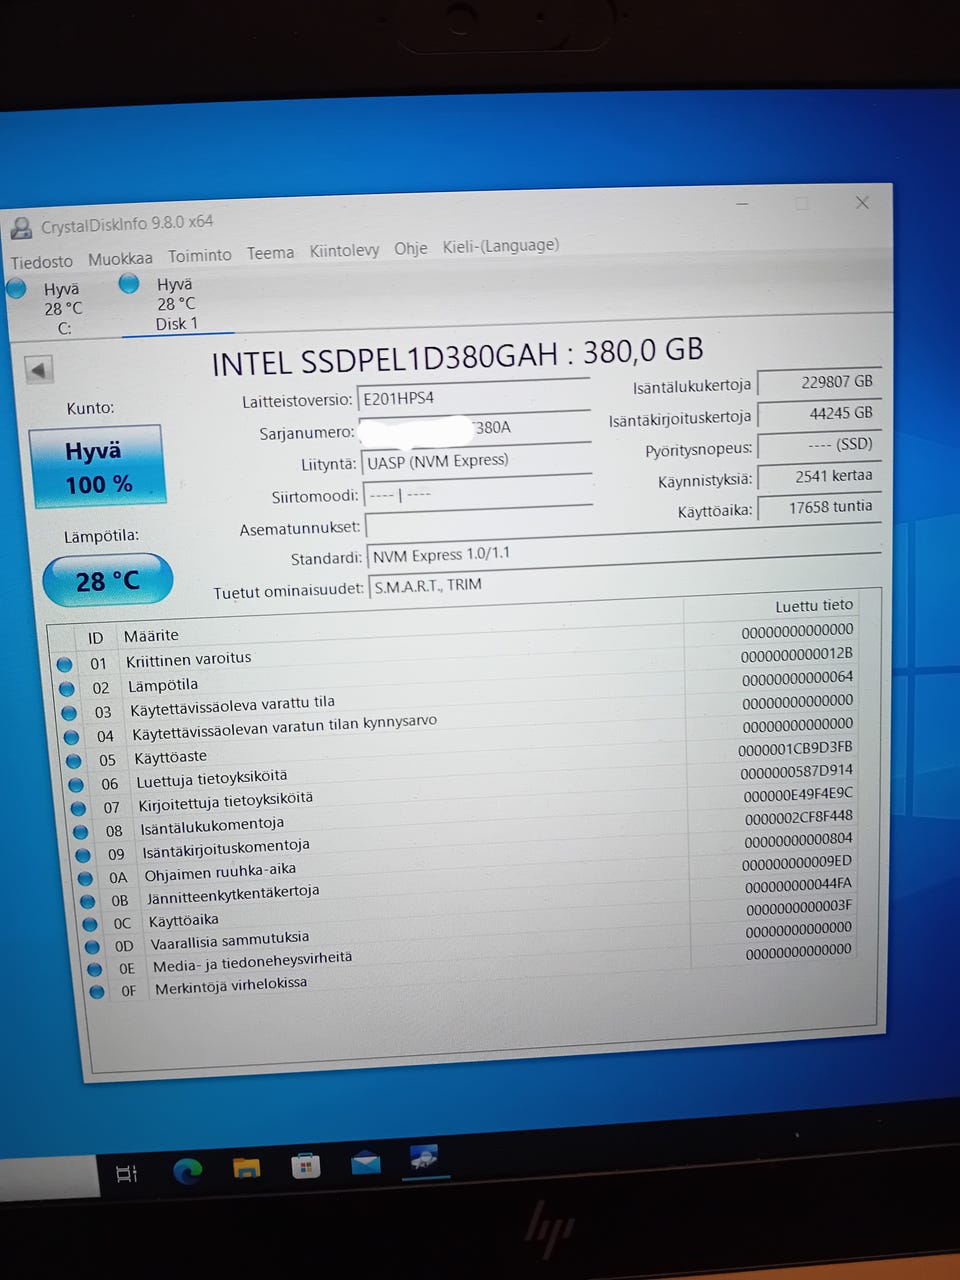This screenshot has width=960, height=1280.
Task: Select the Isäntäkirjoituskomentoja row text
Action: click(226, 849)
